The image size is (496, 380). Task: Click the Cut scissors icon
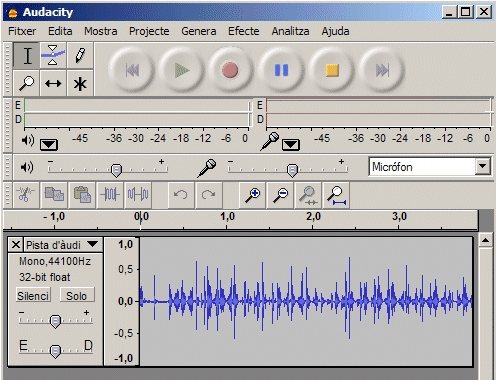pyautogui.click(x=26, y=195)
